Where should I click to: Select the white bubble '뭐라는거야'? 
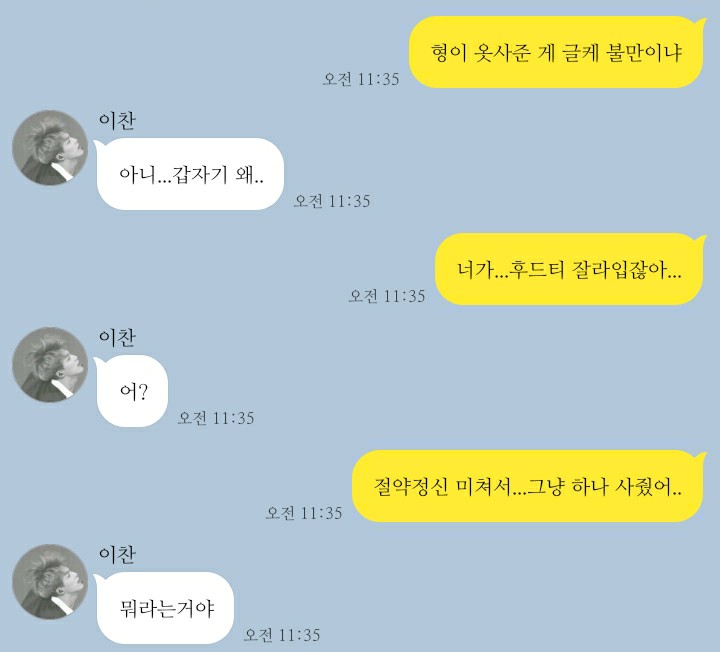click(165, 608)
